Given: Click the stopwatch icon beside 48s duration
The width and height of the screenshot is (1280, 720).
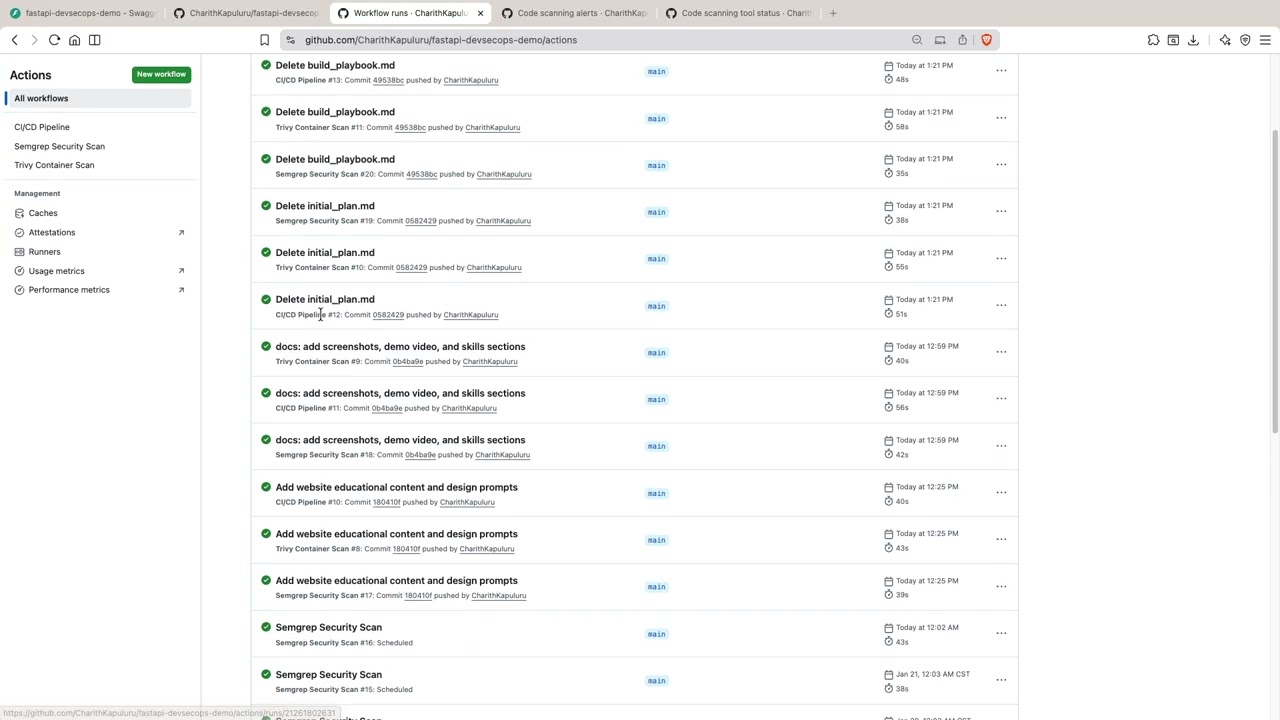Looking at the screenshot, I should click(888, 79).
